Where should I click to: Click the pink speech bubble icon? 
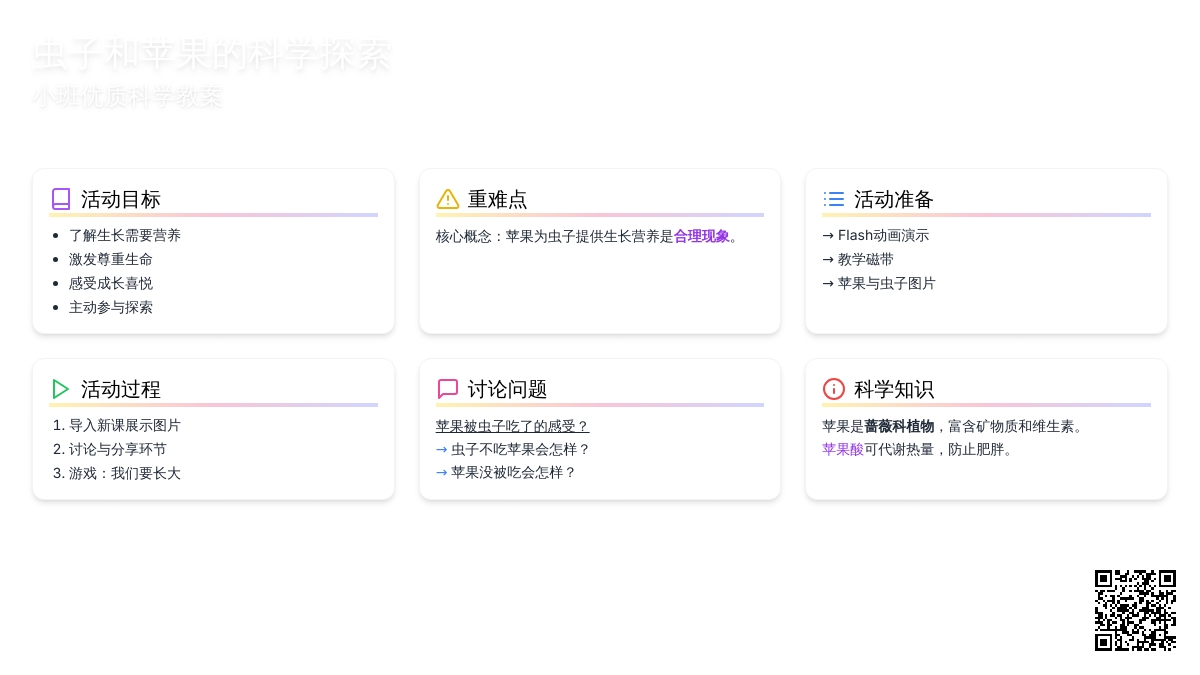(x=448, y=389)
